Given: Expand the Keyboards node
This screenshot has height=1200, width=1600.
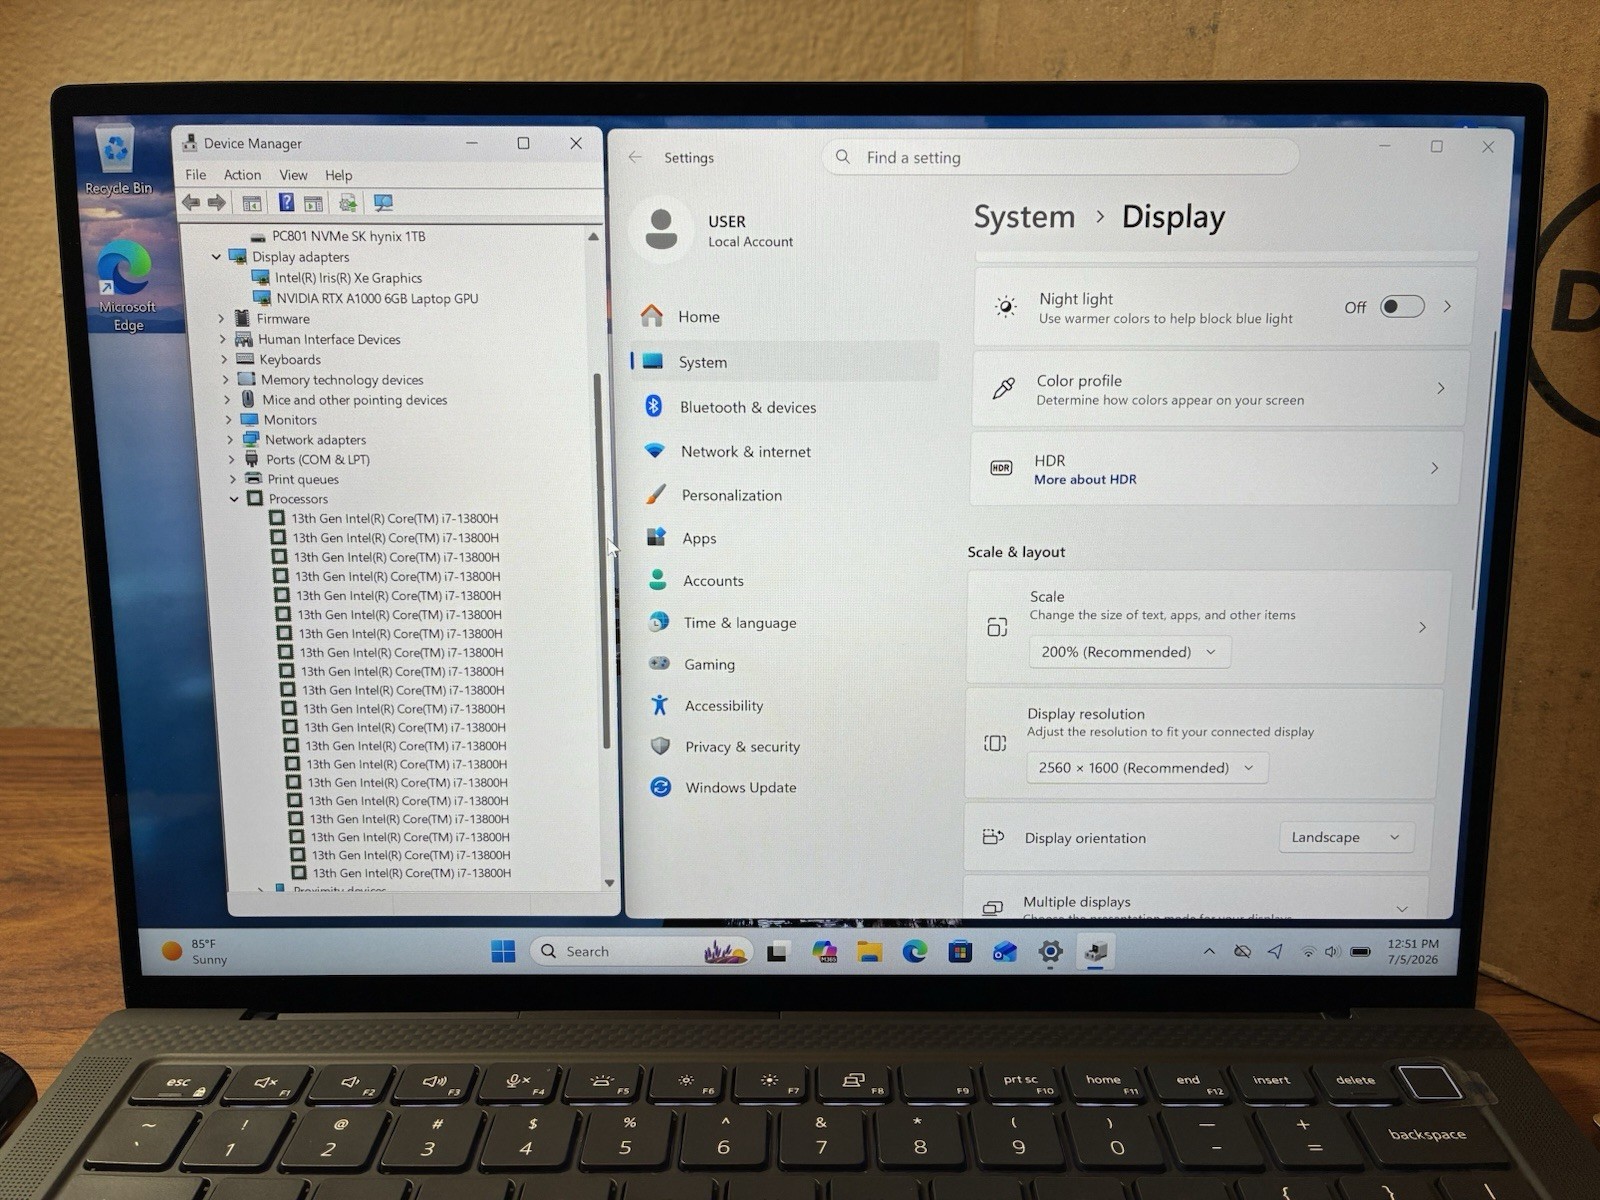Looking at the screenshot, I should [x=224, y=359].
